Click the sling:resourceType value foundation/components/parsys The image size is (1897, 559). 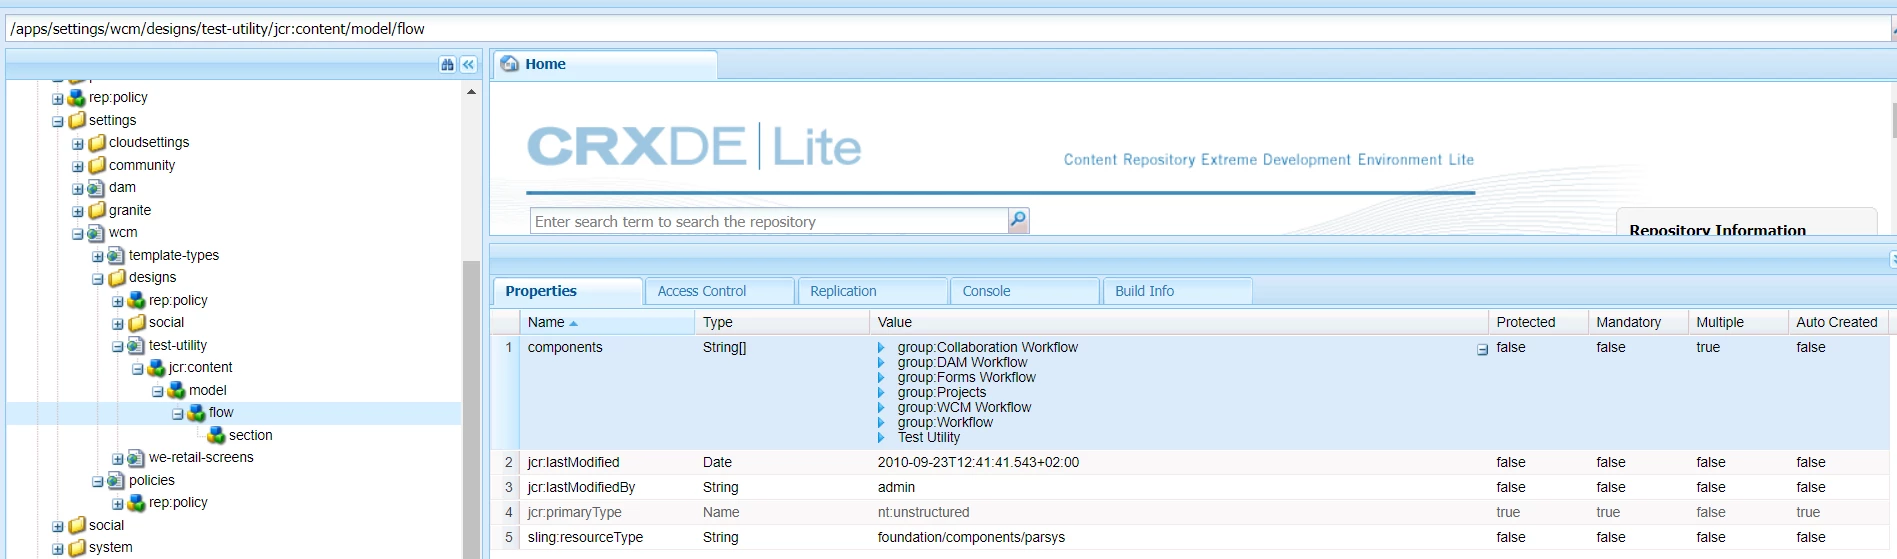971,537
